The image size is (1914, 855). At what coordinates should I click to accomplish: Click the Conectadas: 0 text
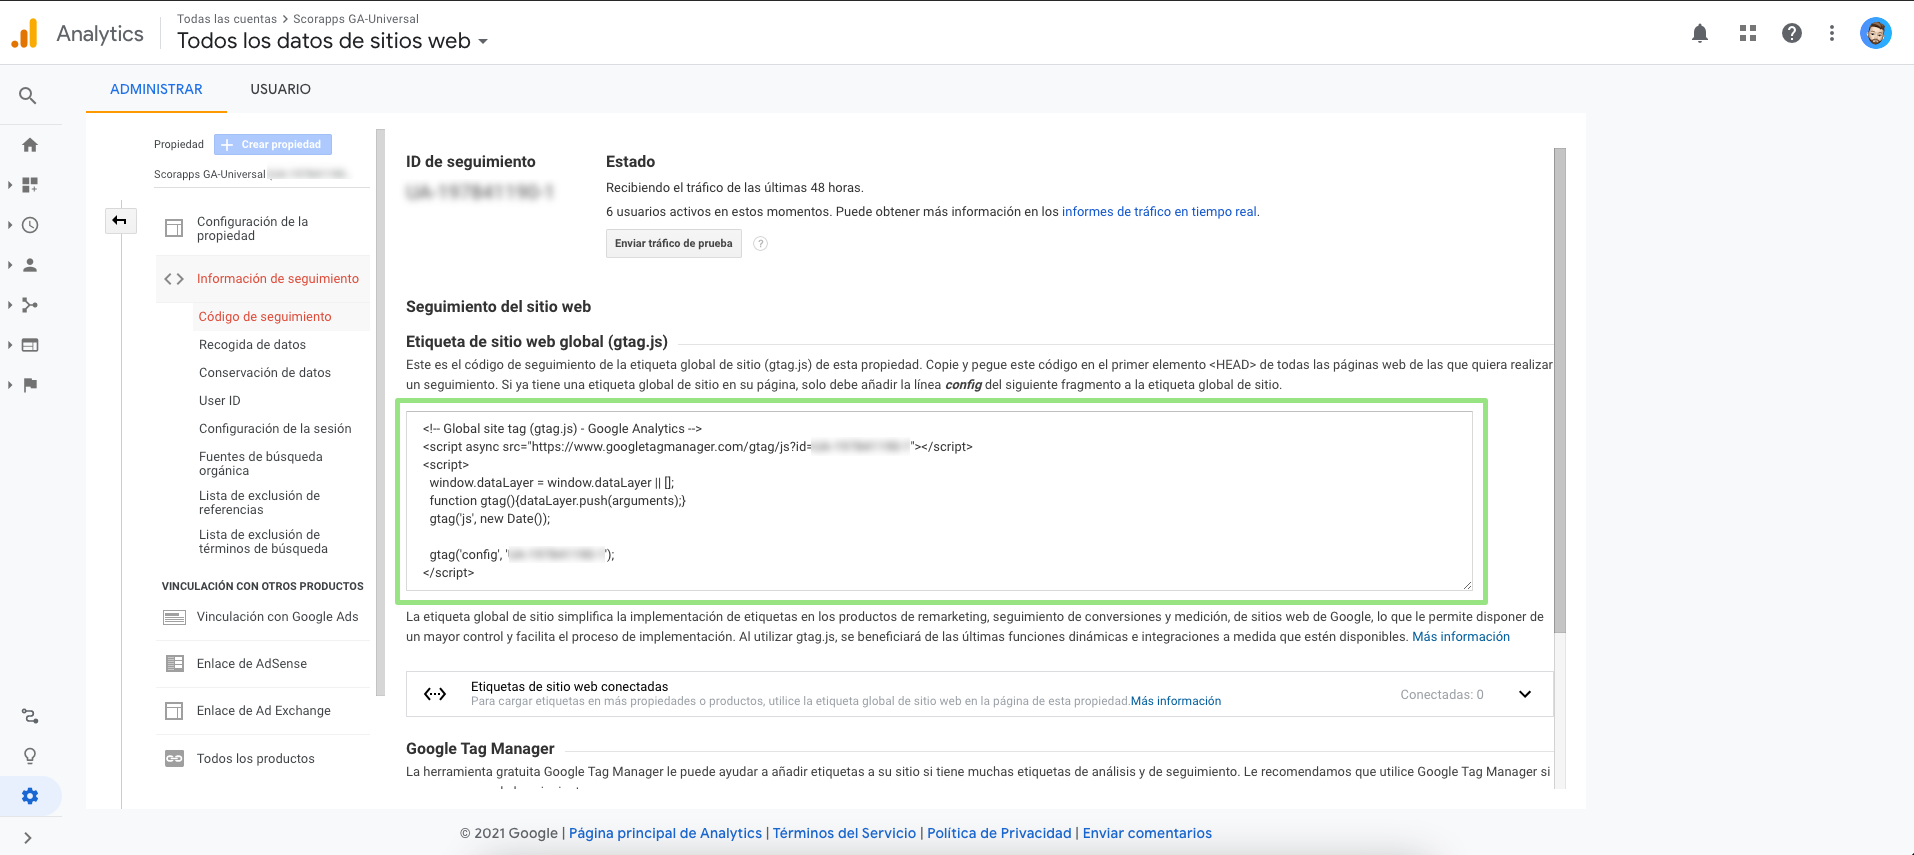pos(1442,694)
